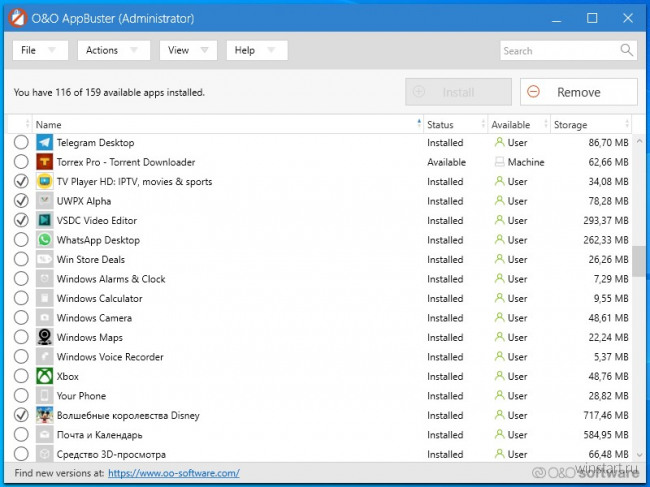Click the User icon in Xbox row
The image size is (650, 487).
(x=500, y=376)
